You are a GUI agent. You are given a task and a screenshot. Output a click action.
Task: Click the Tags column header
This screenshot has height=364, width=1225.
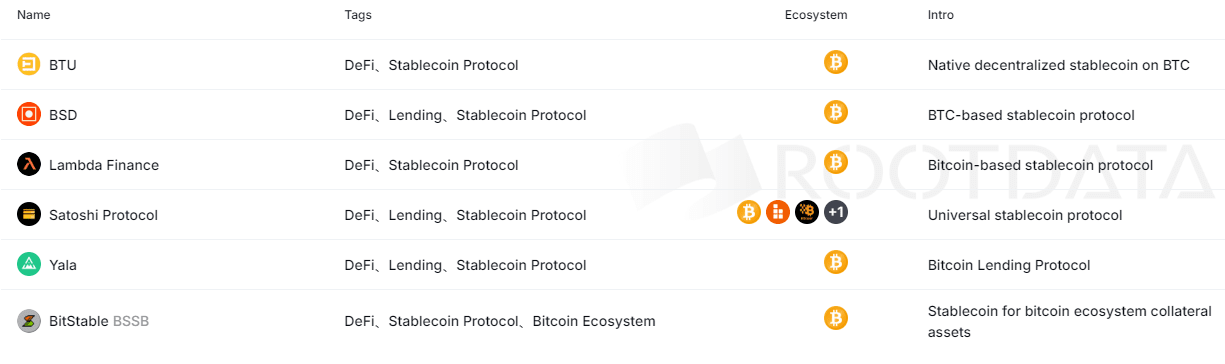[x=358, y=15]
